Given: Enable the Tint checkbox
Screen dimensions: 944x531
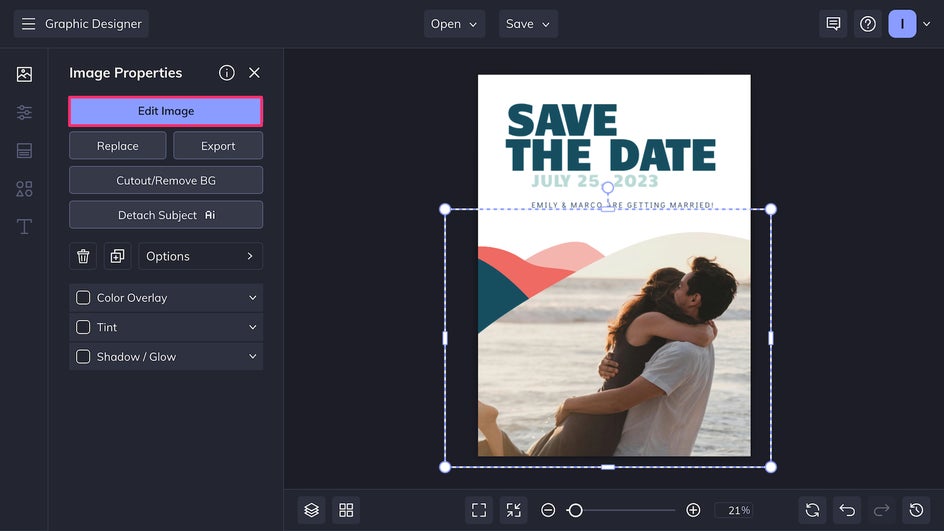Looking at the screenshot, I should (84, 327).
